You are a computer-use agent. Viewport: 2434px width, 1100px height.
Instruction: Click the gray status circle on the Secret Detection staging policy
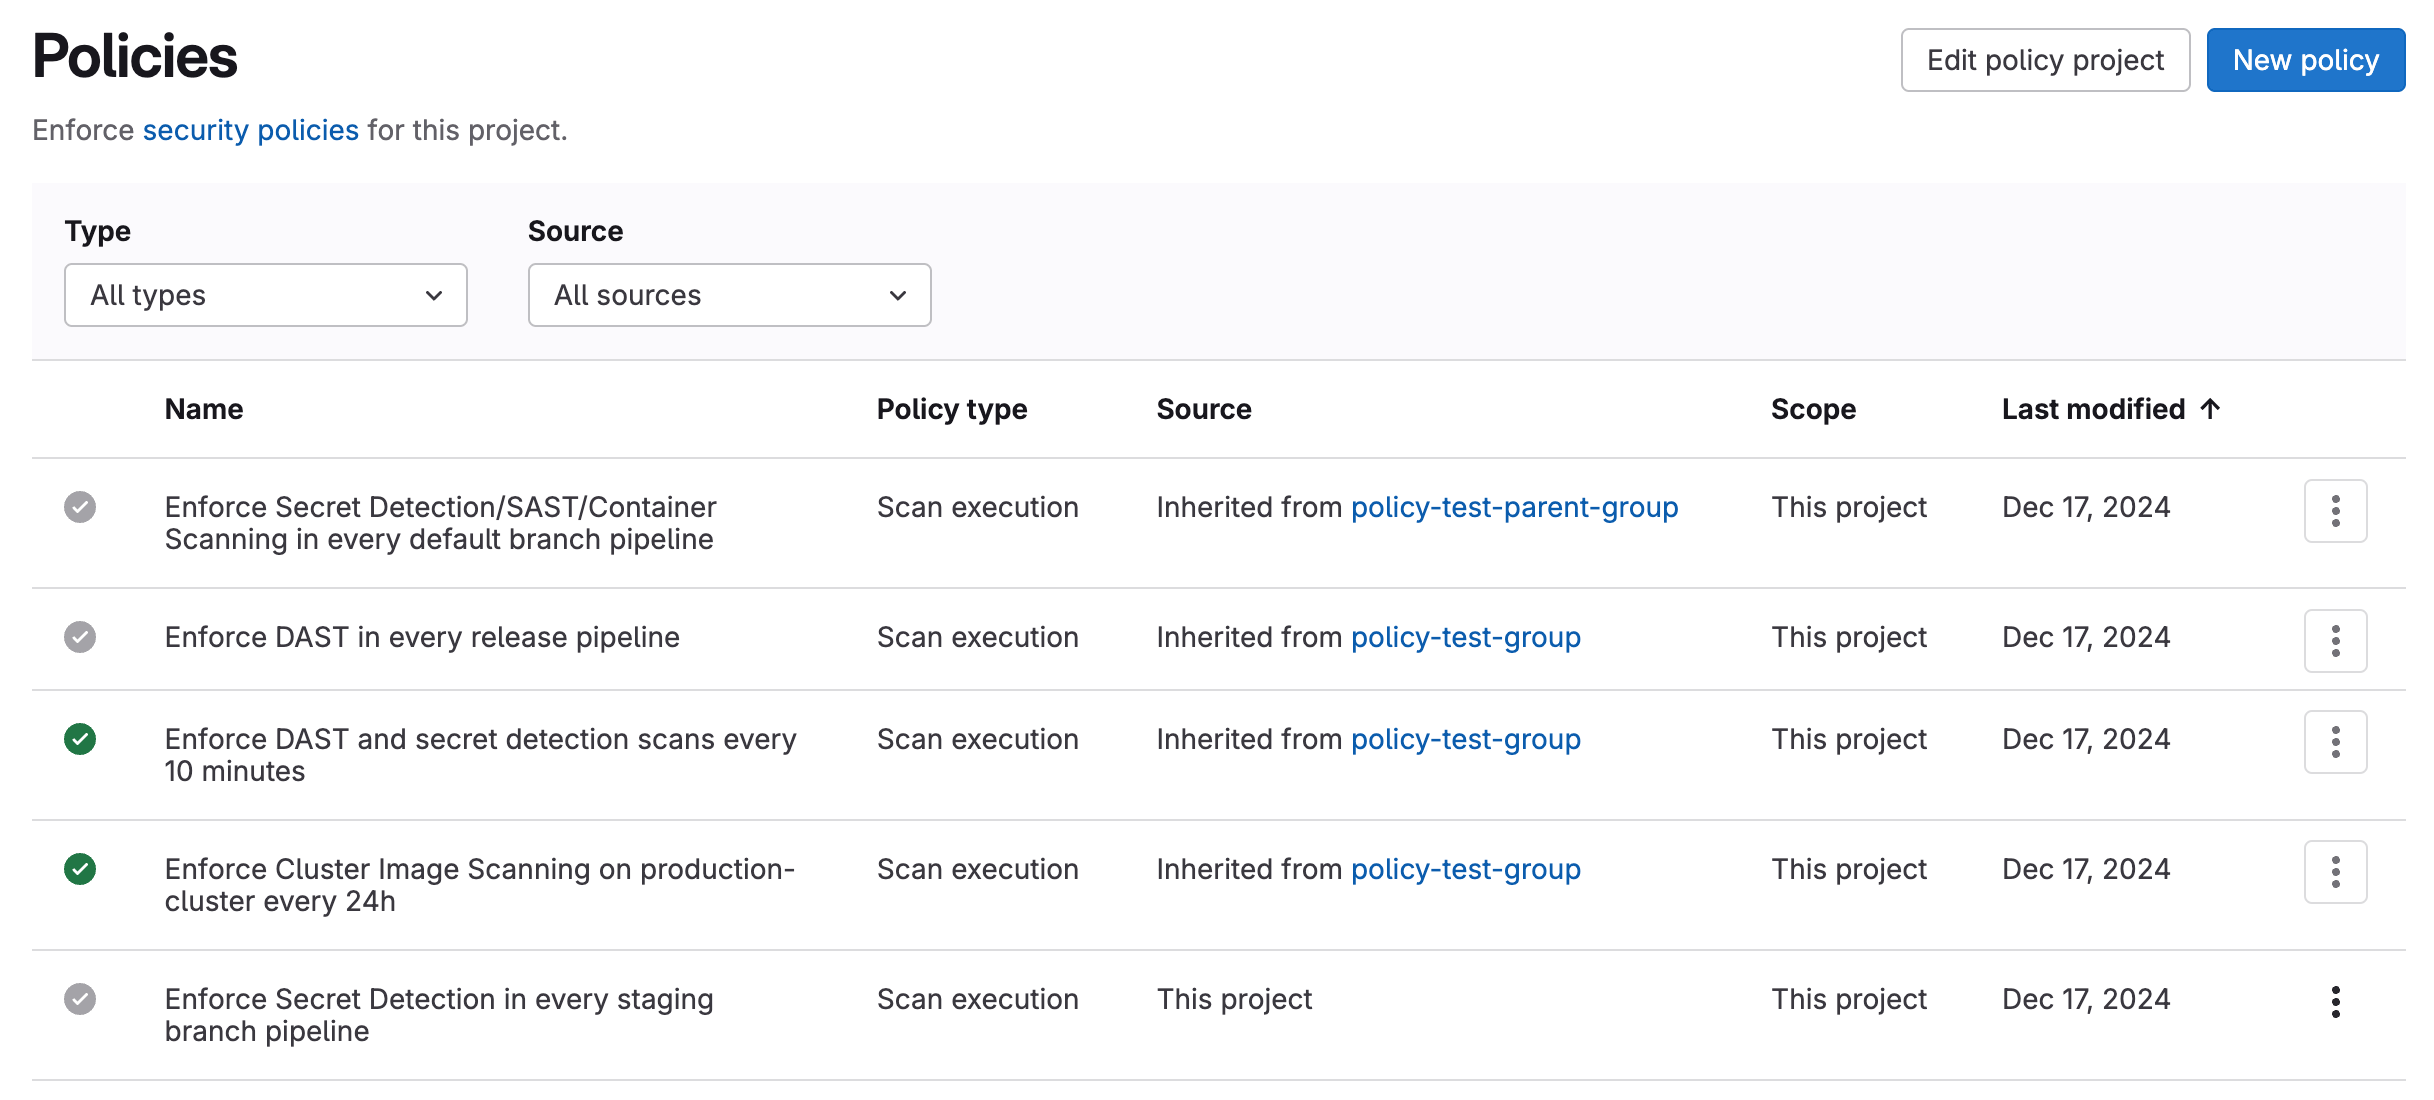[x=80, y=999]
